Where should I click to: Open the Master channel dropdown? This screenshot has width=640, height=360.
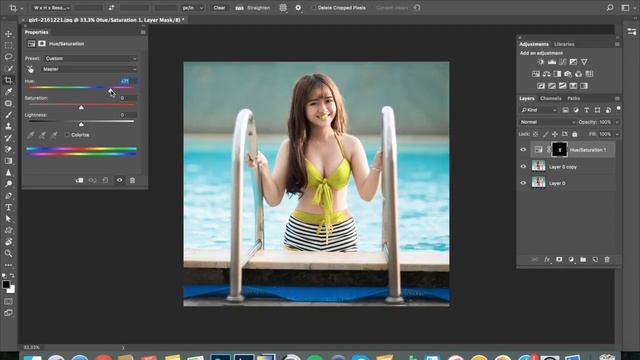pyautogui.click(x=89, y=69)
